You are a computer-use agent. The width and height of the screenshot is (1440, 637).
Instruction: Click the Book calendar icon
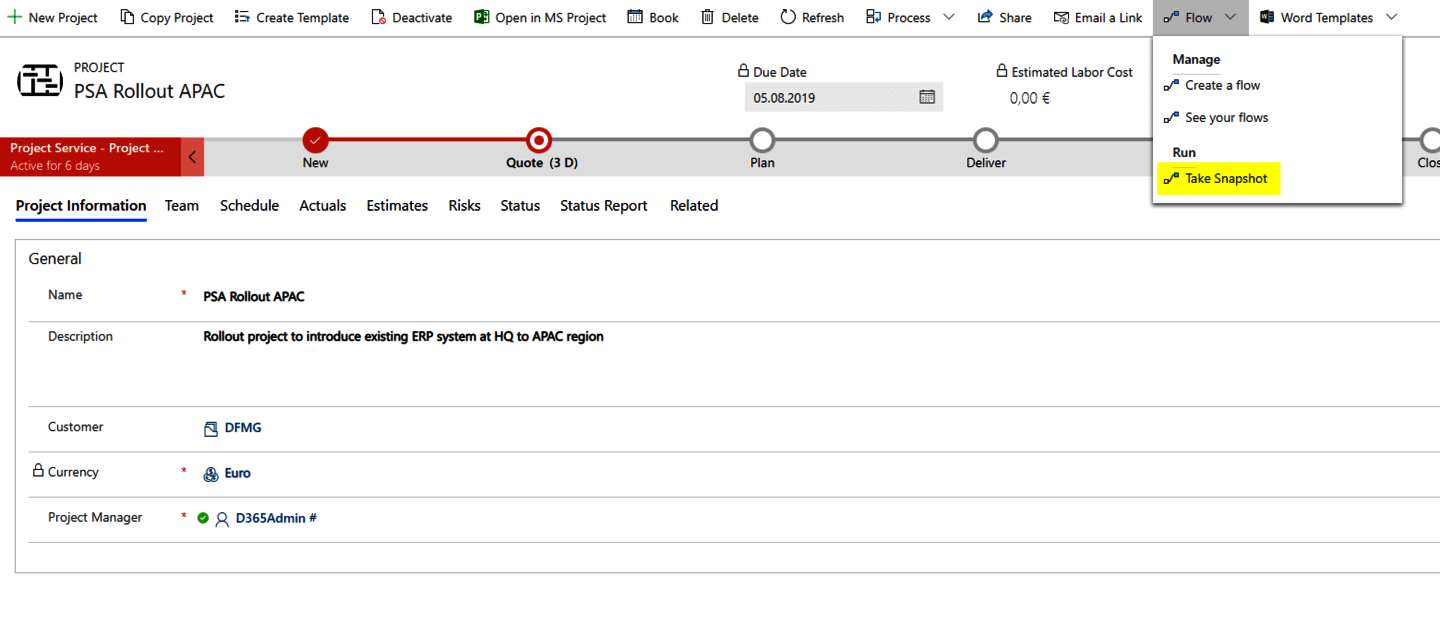[635, 17]
